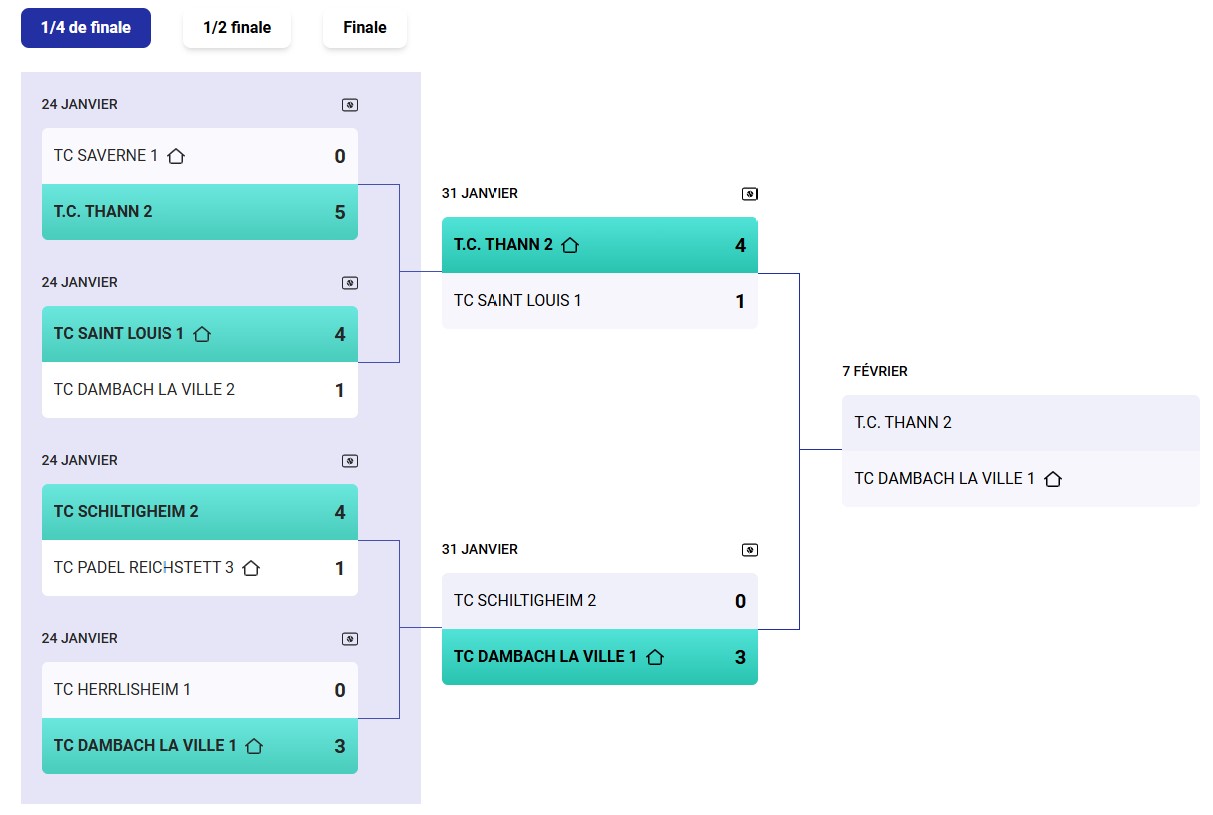Open TC SCHILTIGHEIM 2 winner row in quarterfinal
The width and height of the screenshot is (1213, 815).
pos(200,512)
